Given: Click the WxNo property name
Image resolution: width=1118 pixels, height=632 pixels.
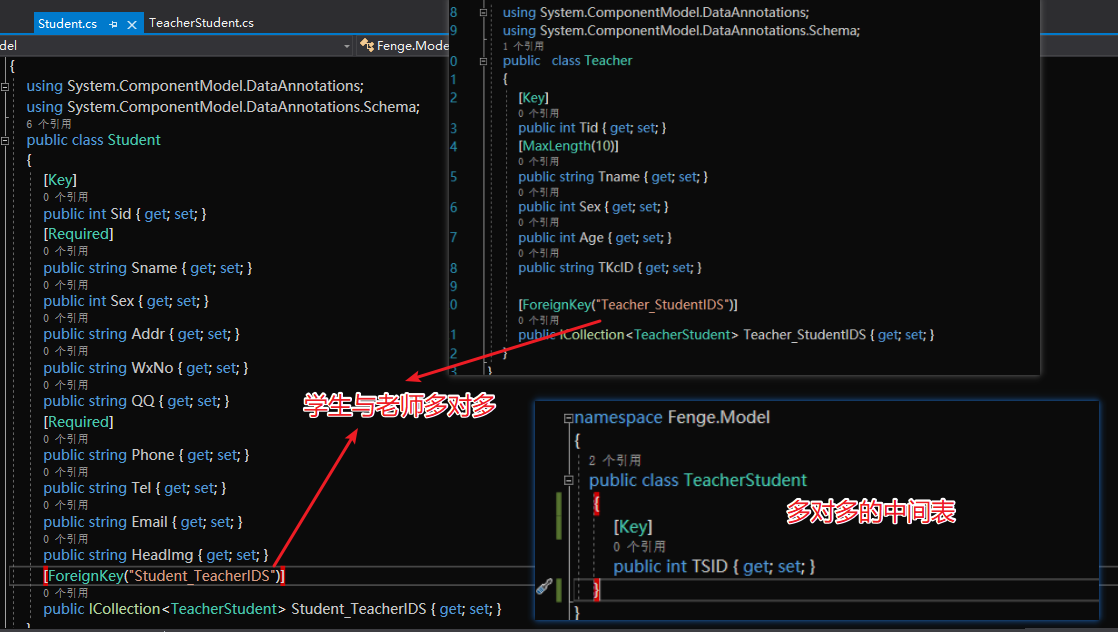Looking at the screenshot, I should 153,368.
